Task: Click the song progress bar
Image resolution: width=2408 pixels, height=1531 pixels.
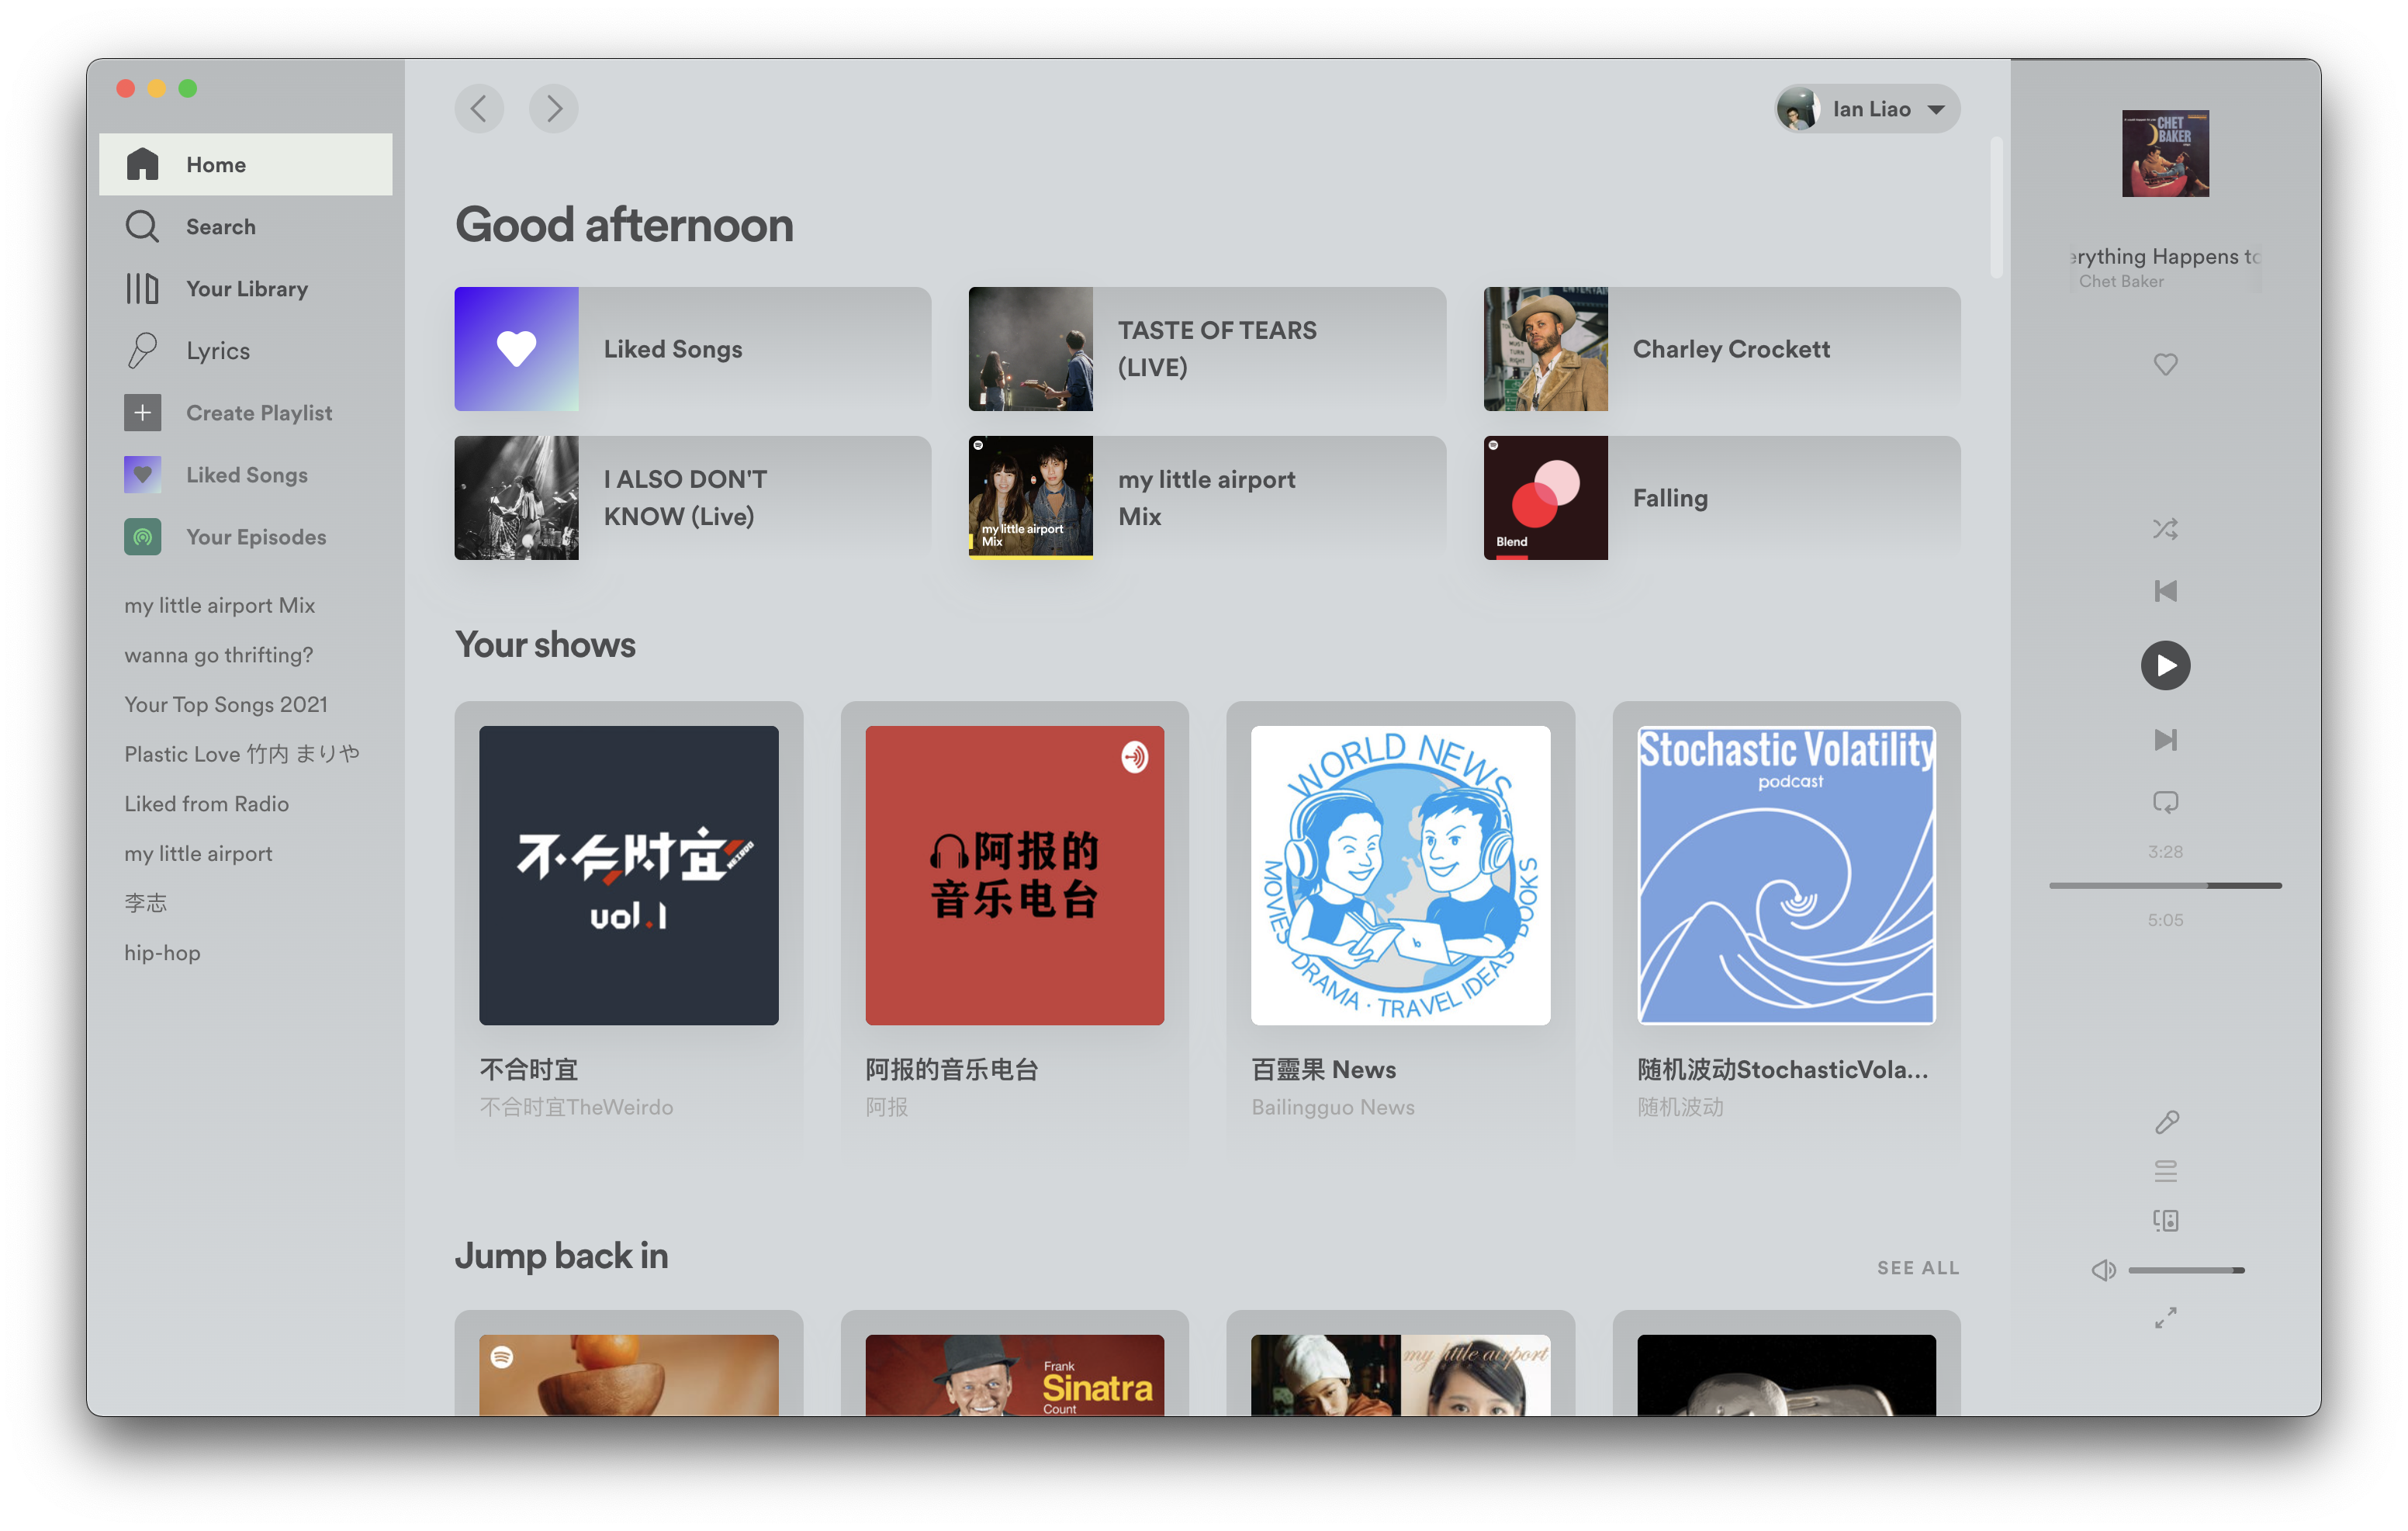Action: pyautogui.click(x=2165, y=886)
